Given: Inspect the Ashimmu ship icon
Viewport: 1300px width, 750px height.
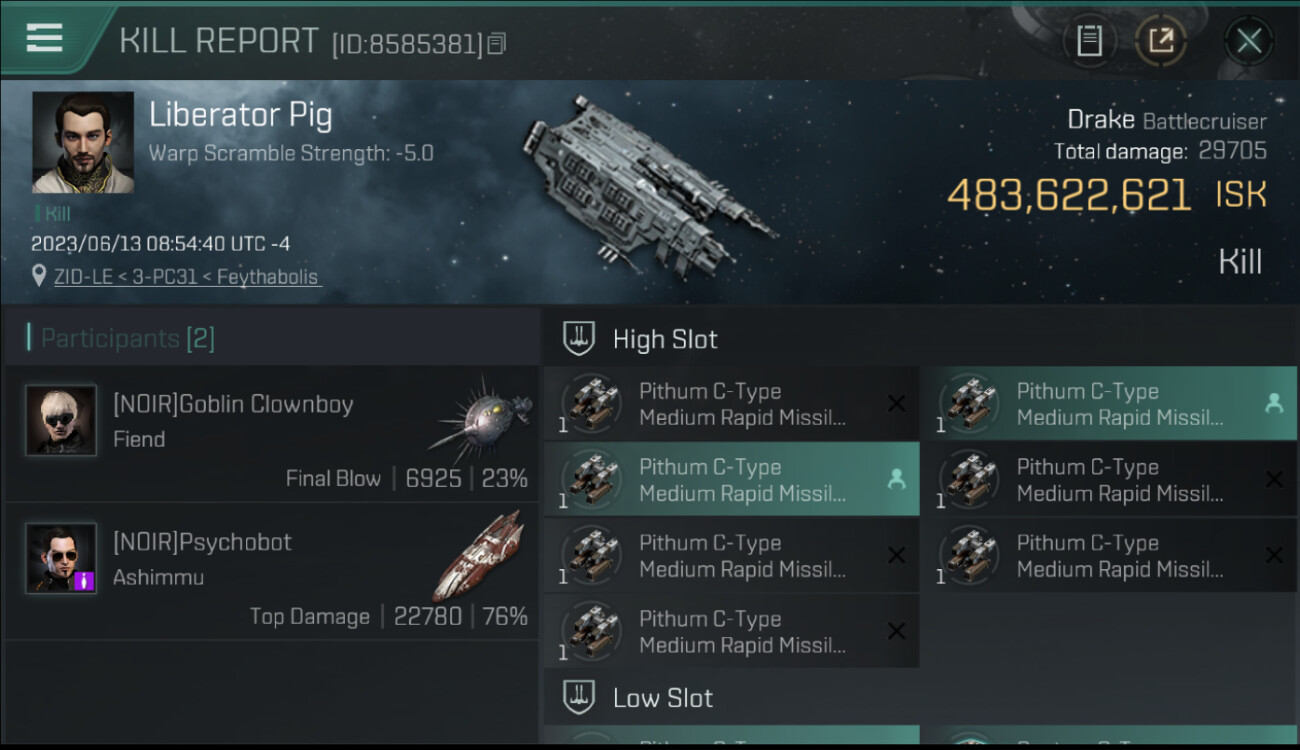Looking at the screenshot, I should point(480,555).
